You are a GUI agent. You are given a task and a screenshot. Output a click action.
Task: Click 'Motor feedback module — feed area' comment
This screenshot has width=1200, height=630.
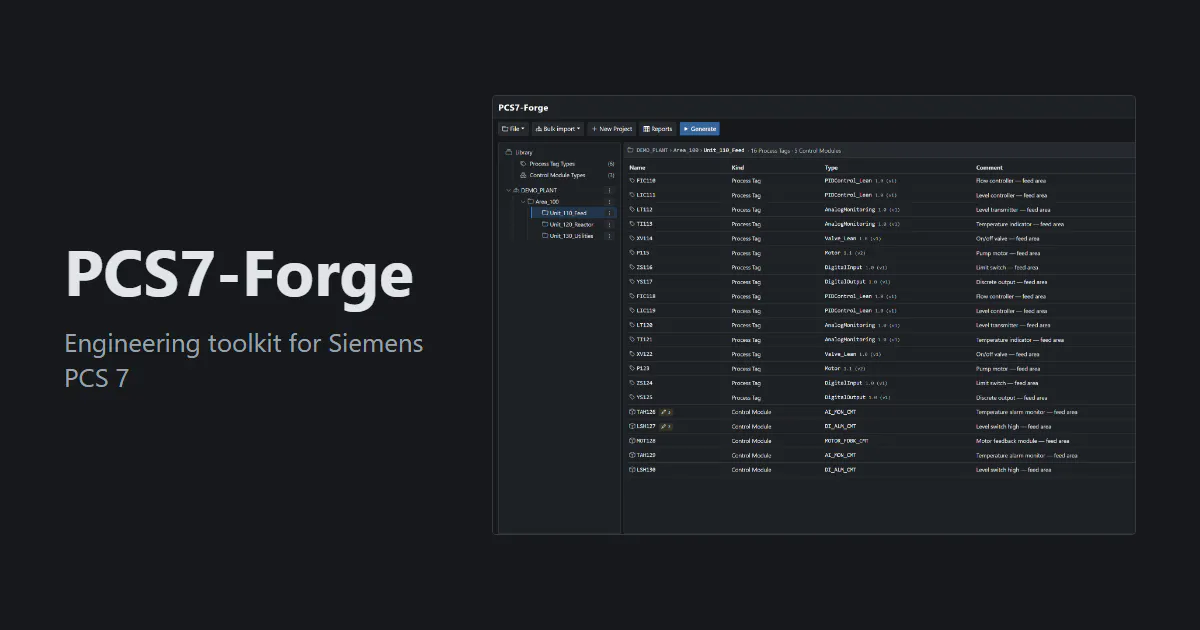pyautogui.click(x=1023, y=441)
